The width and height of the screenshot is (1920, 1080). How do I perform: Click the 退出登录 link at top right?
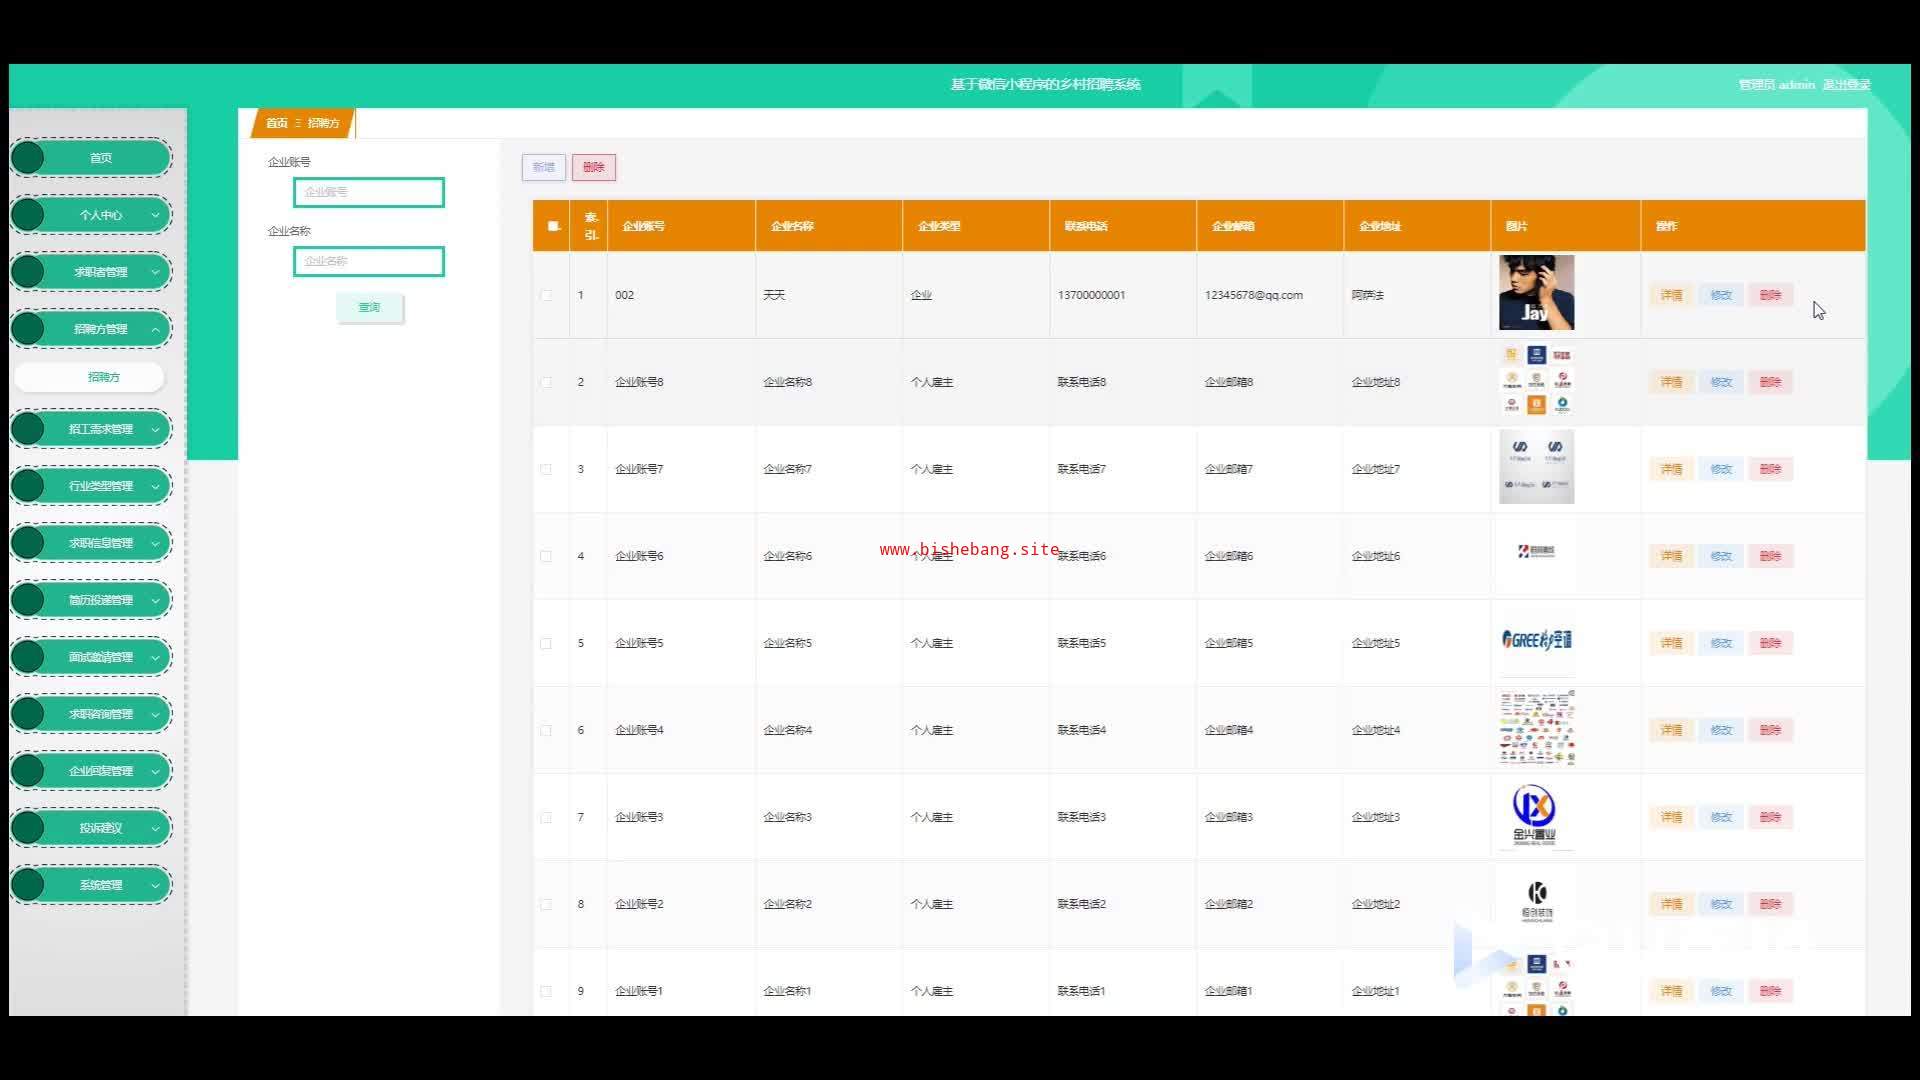tap(1845, 85)
